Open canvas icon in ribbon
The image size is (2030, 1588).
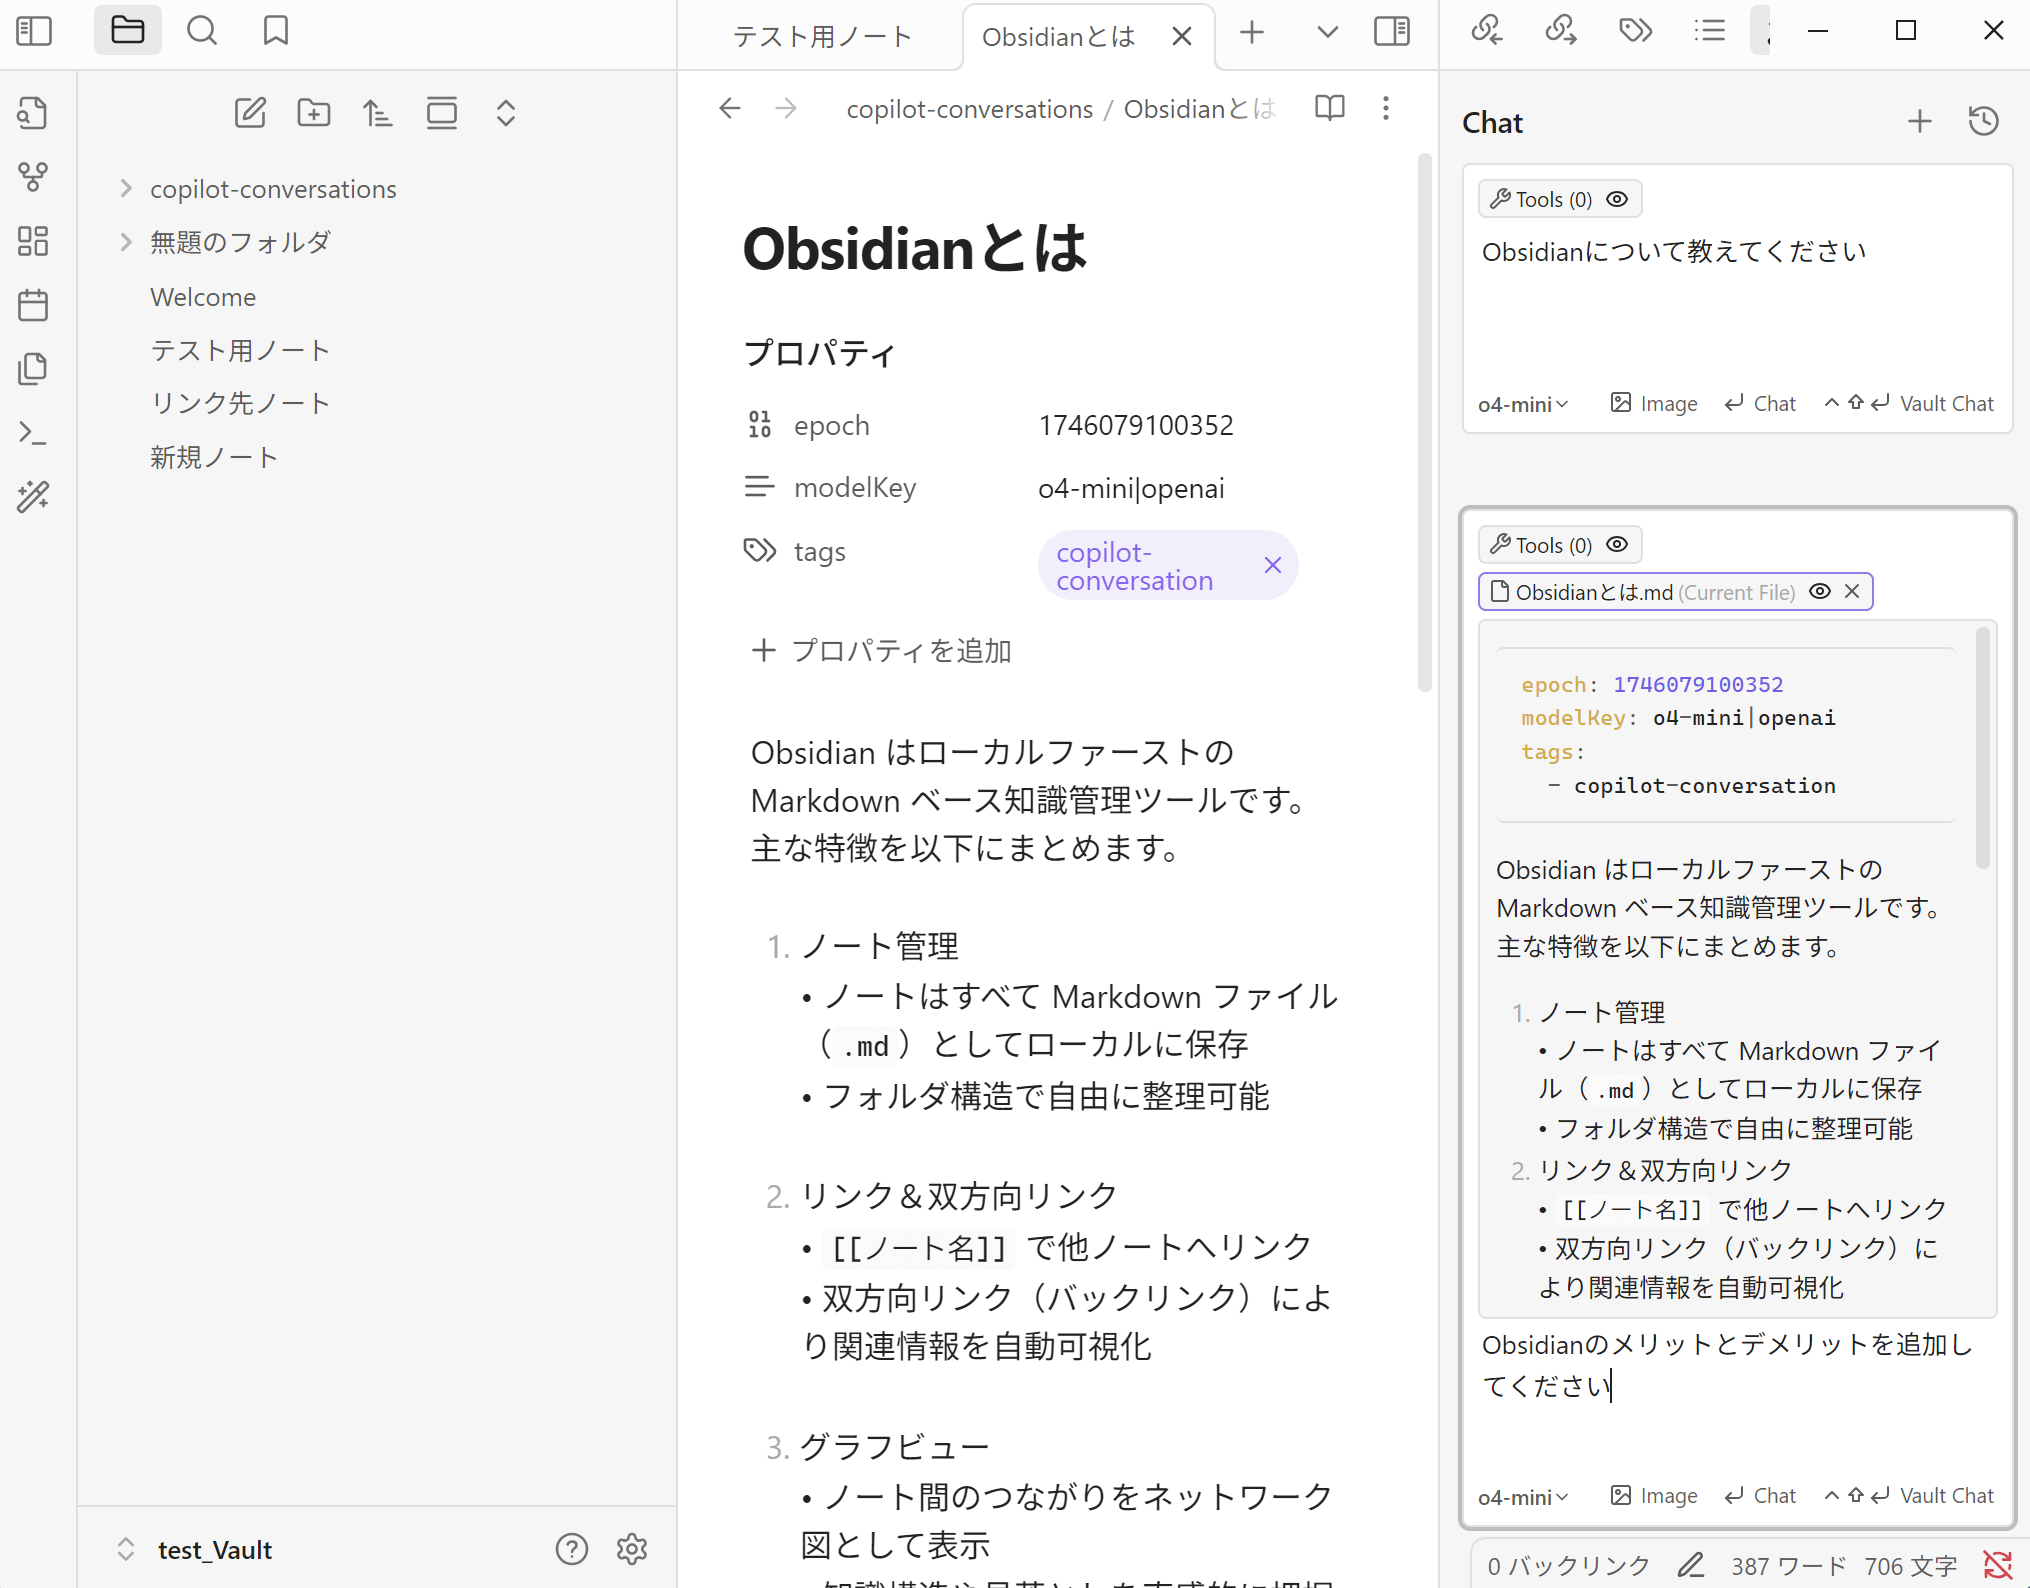click(x=33, y=241)
